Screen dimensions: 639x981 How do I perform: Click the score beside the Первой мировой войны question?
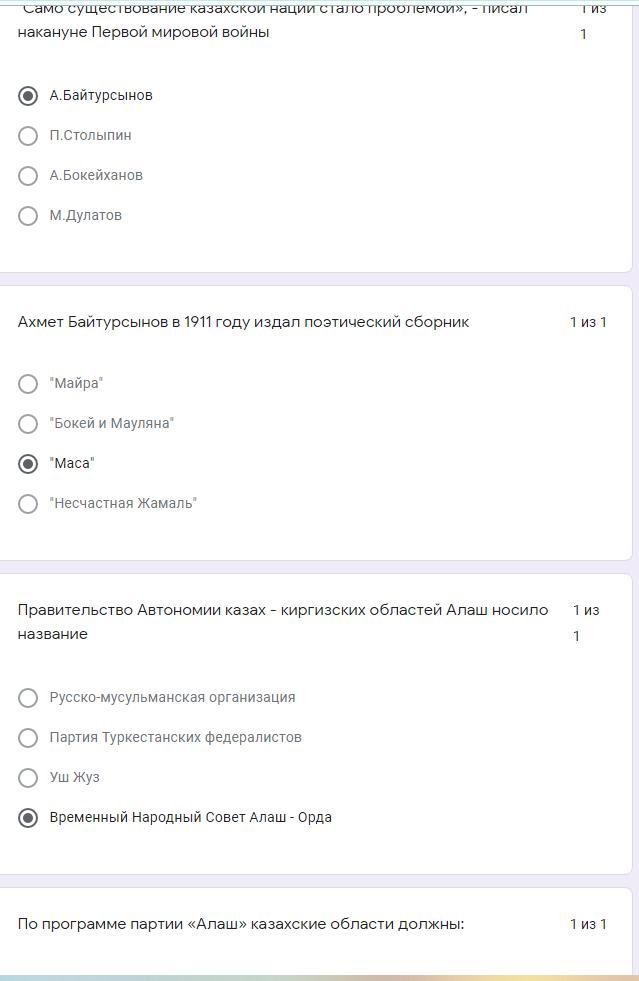[x=590, y=20]
